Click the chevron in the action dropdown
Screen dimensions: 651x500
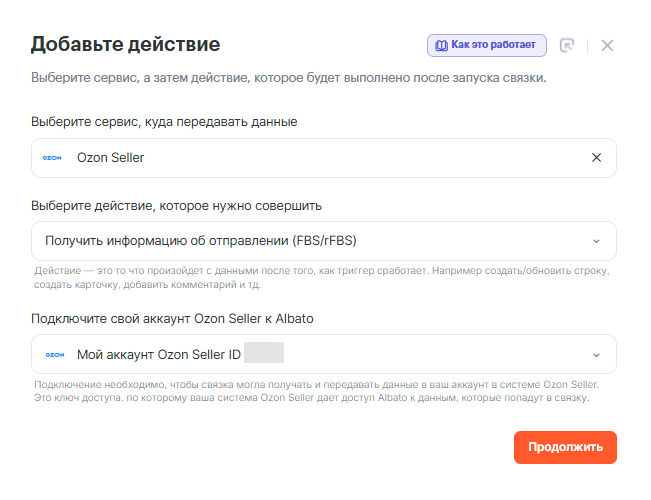[597, 241]
